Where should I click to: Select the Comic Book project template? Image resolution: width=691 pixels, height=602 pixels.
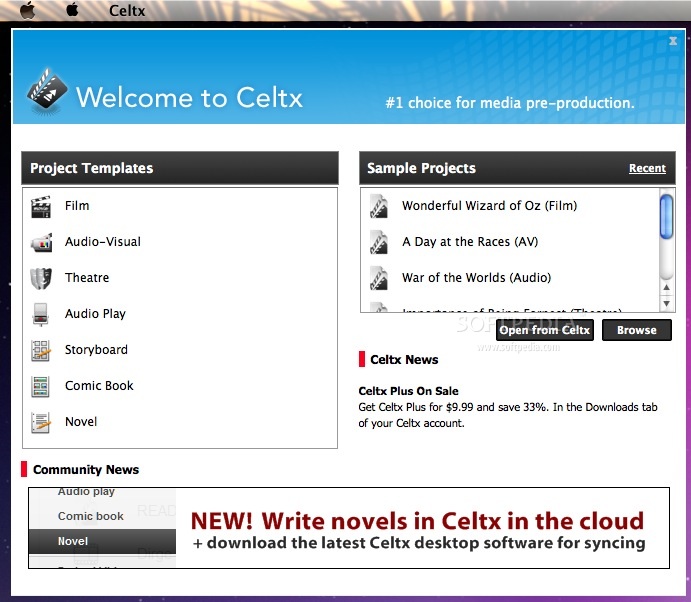(99, 386)
